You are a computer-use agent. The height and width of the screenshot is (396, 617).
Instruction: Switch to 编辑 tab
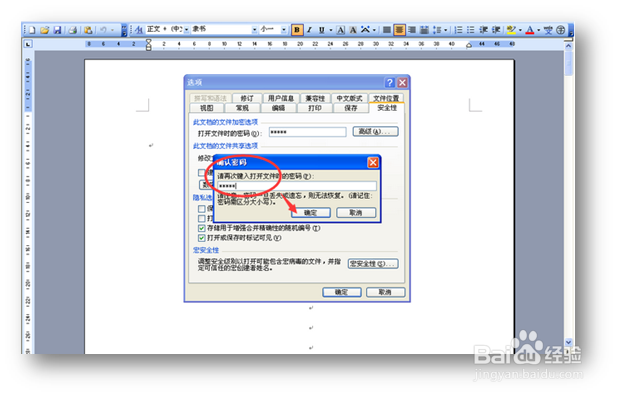tap(278, 108)
